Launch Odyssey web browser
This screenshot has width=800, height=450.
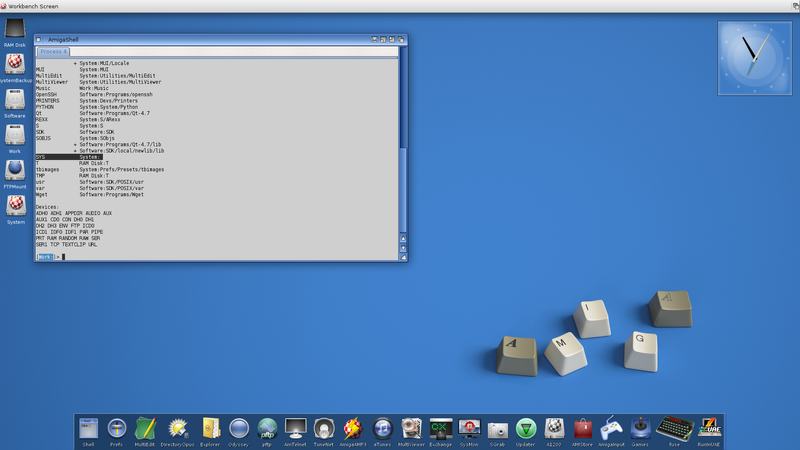(238, 429)
